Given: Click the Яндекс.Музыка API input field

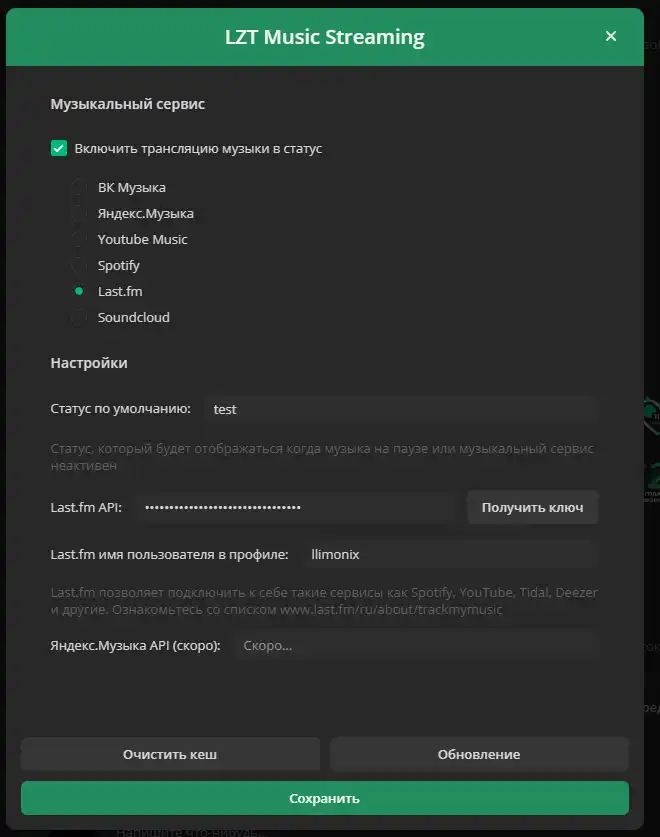Looking at the screenshot, I should [x=416, y=646].
